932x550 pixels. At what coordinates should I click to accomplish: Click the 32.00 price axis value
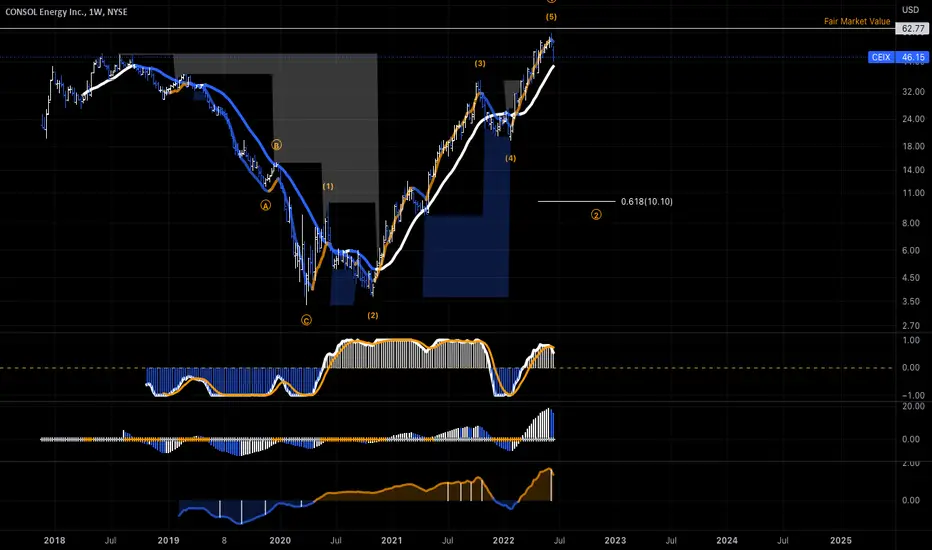913,92
